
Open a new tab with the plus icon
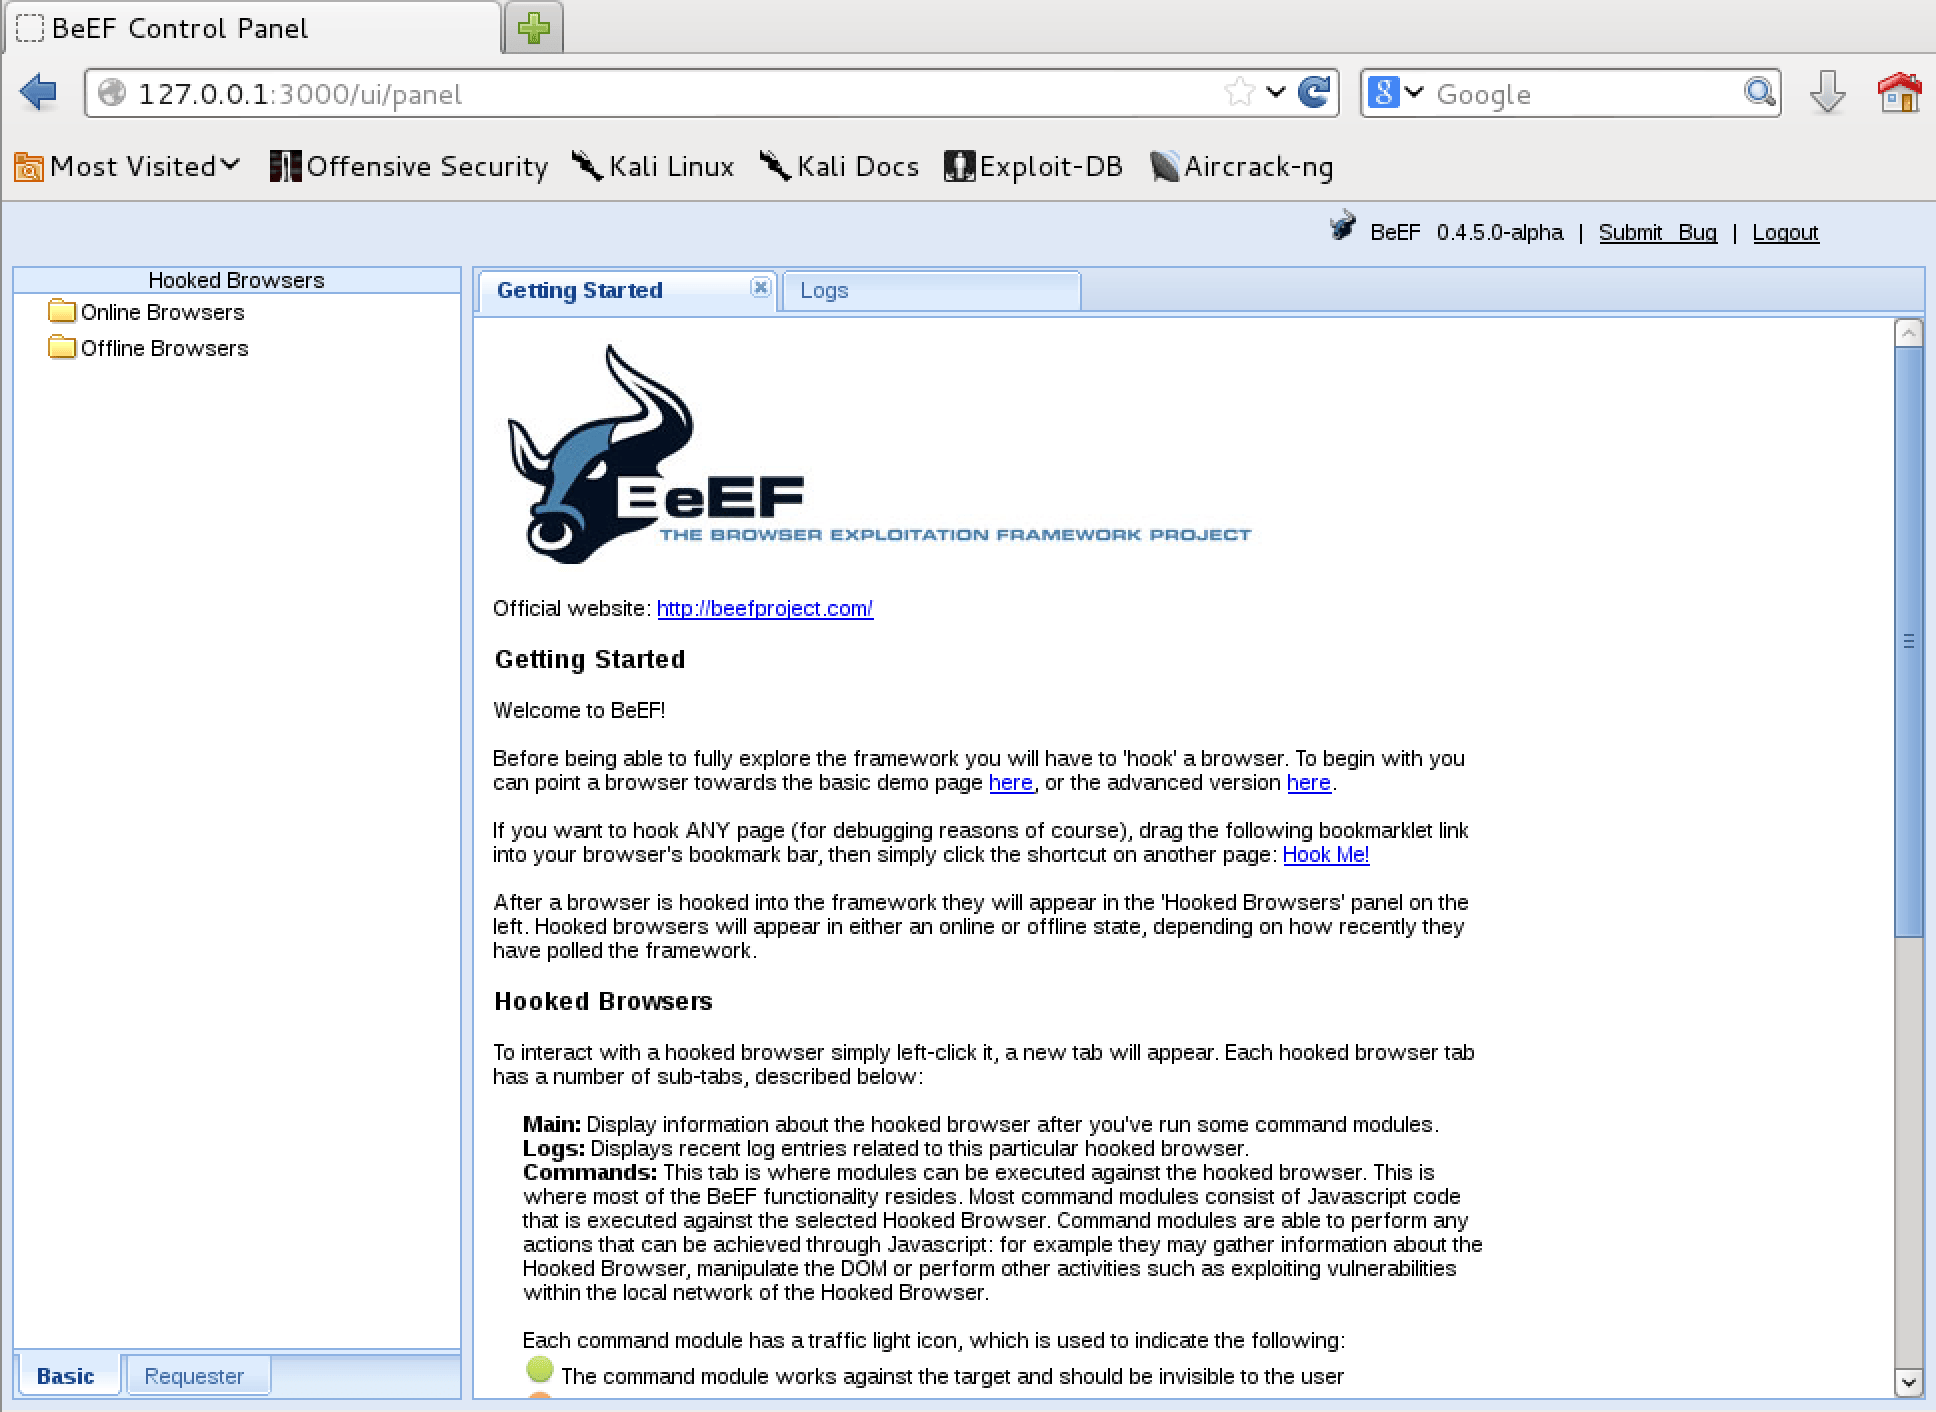click(x=533, y=29)
